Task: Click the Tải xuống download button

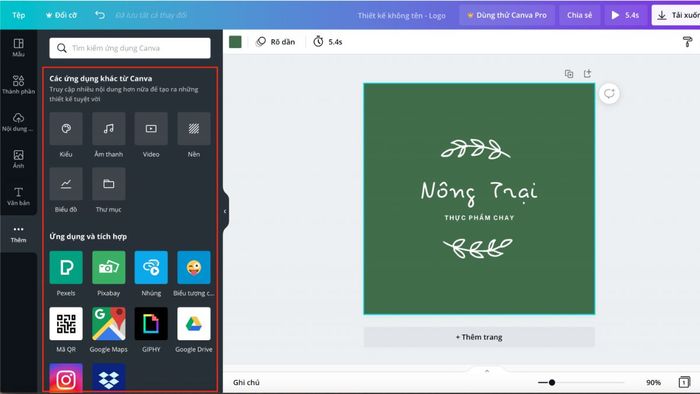Action: (x=676, y=15)
